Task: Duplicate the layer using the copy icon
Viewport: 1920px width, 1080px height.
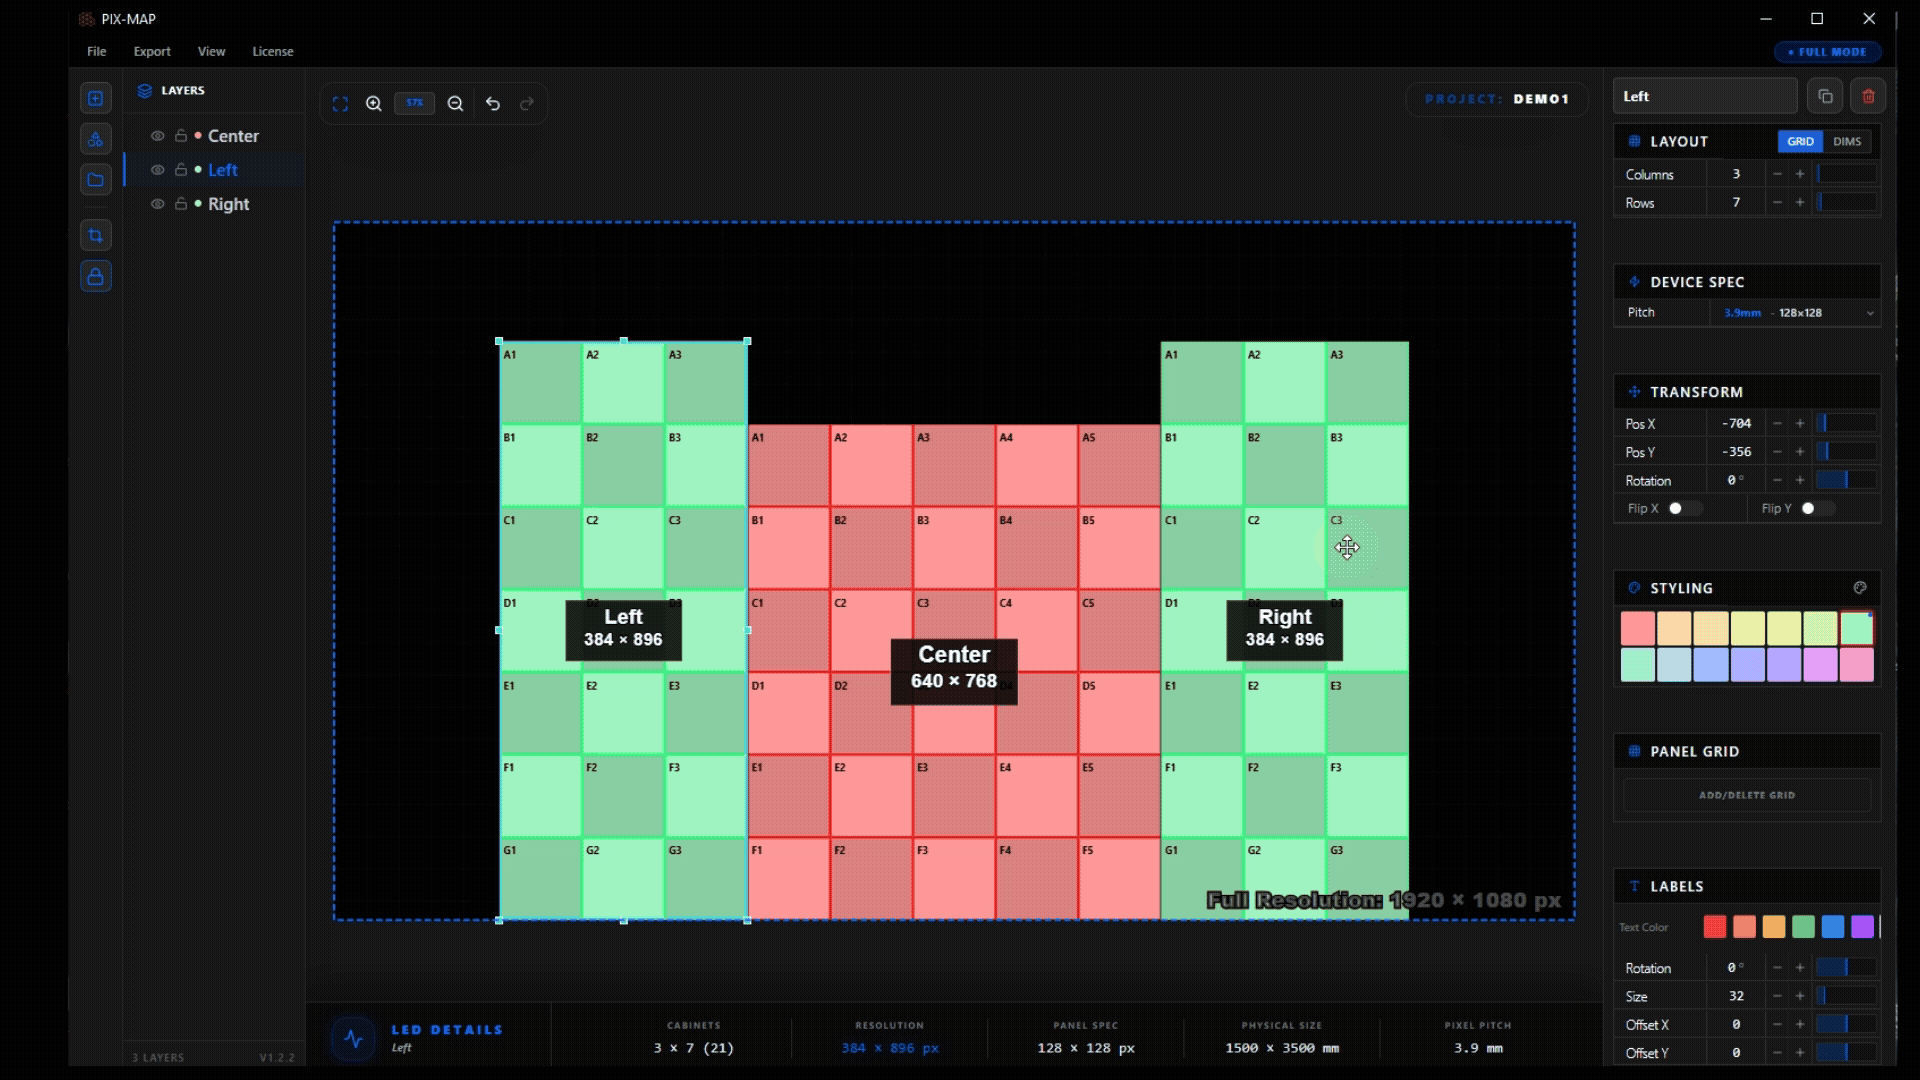Action: click(x=1826, y=95)
